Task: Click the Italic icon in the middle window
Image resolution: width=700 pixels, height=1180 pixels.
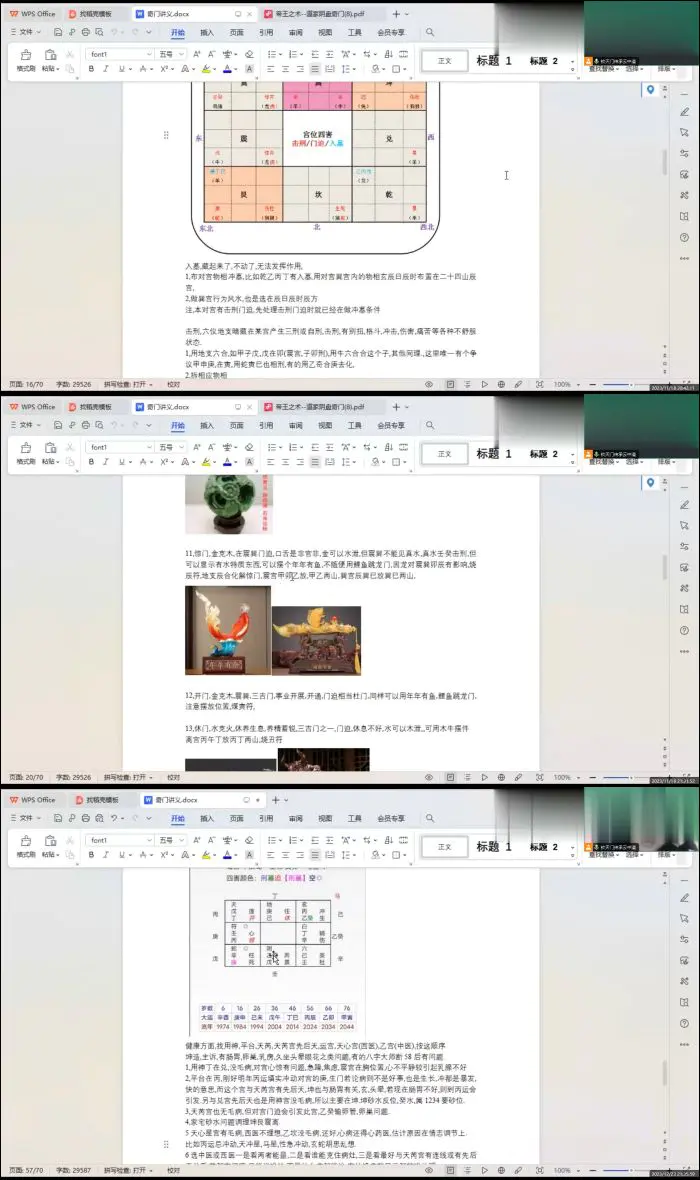Action: (106, 462)
